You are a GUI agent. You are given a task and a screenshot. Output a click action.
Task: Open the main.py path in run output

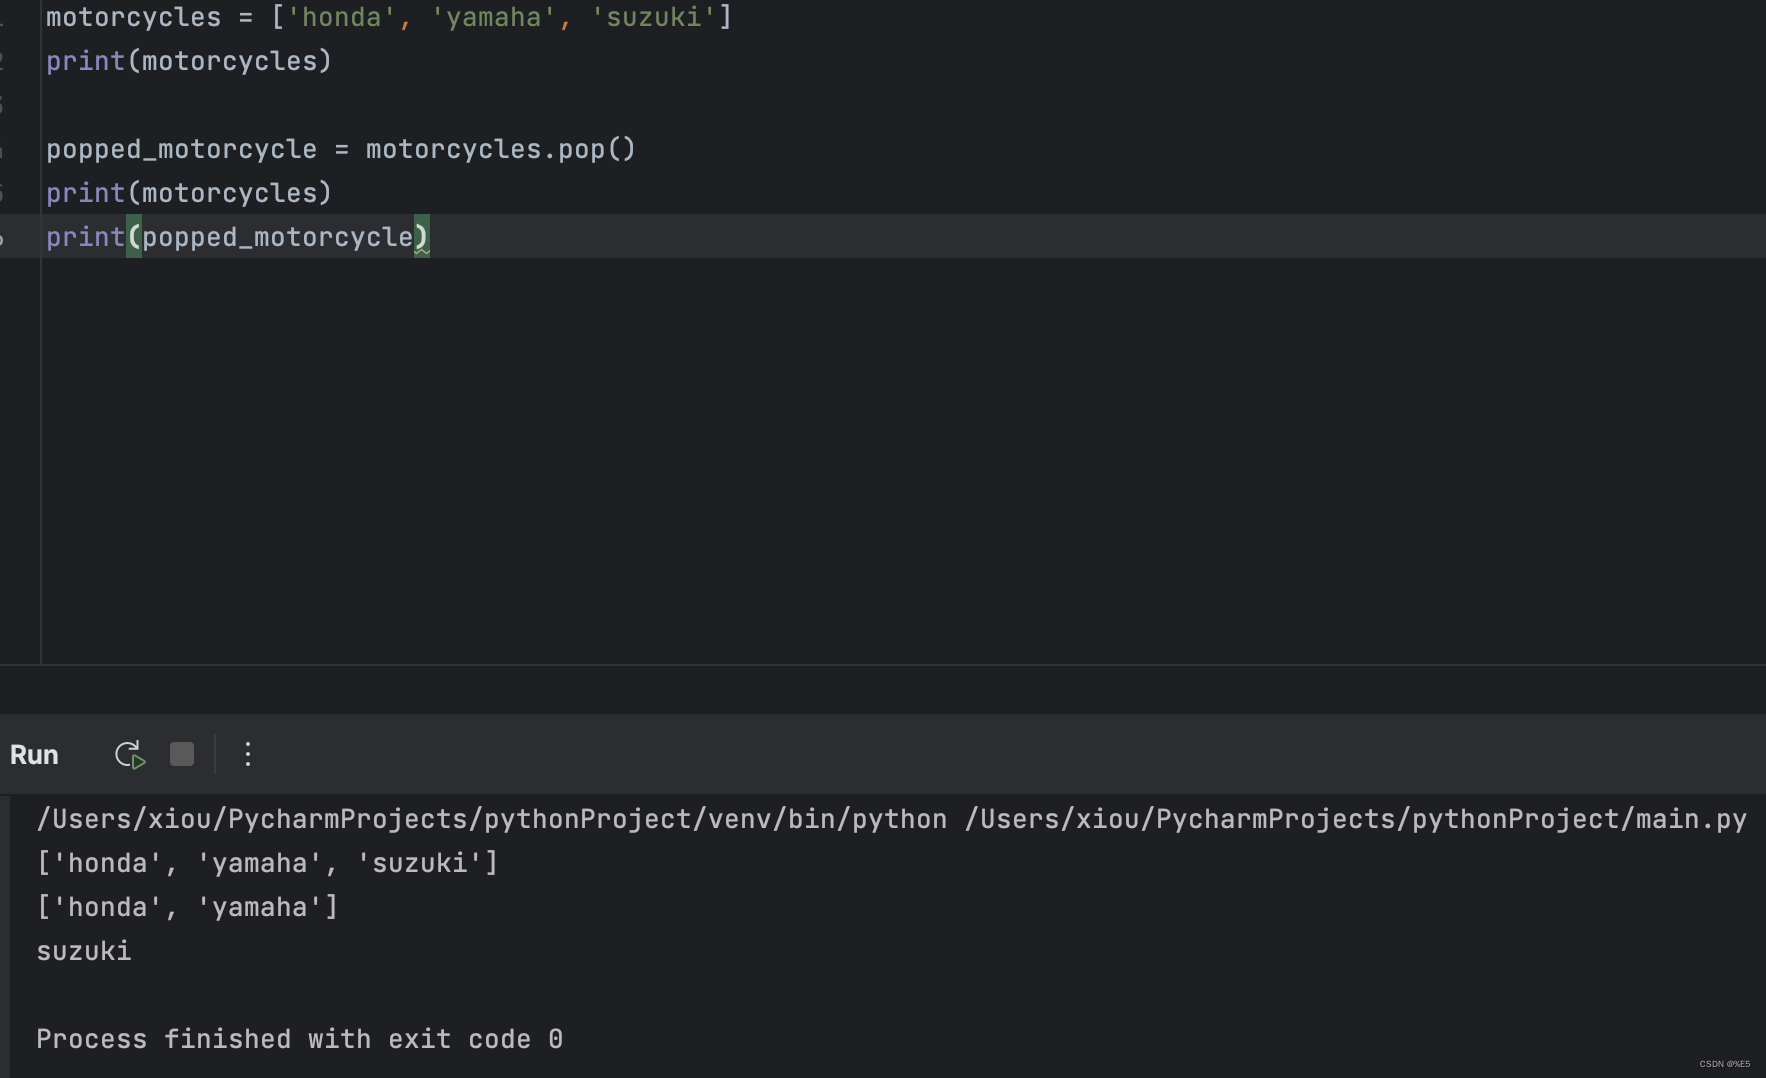(x=1355, y=819)
